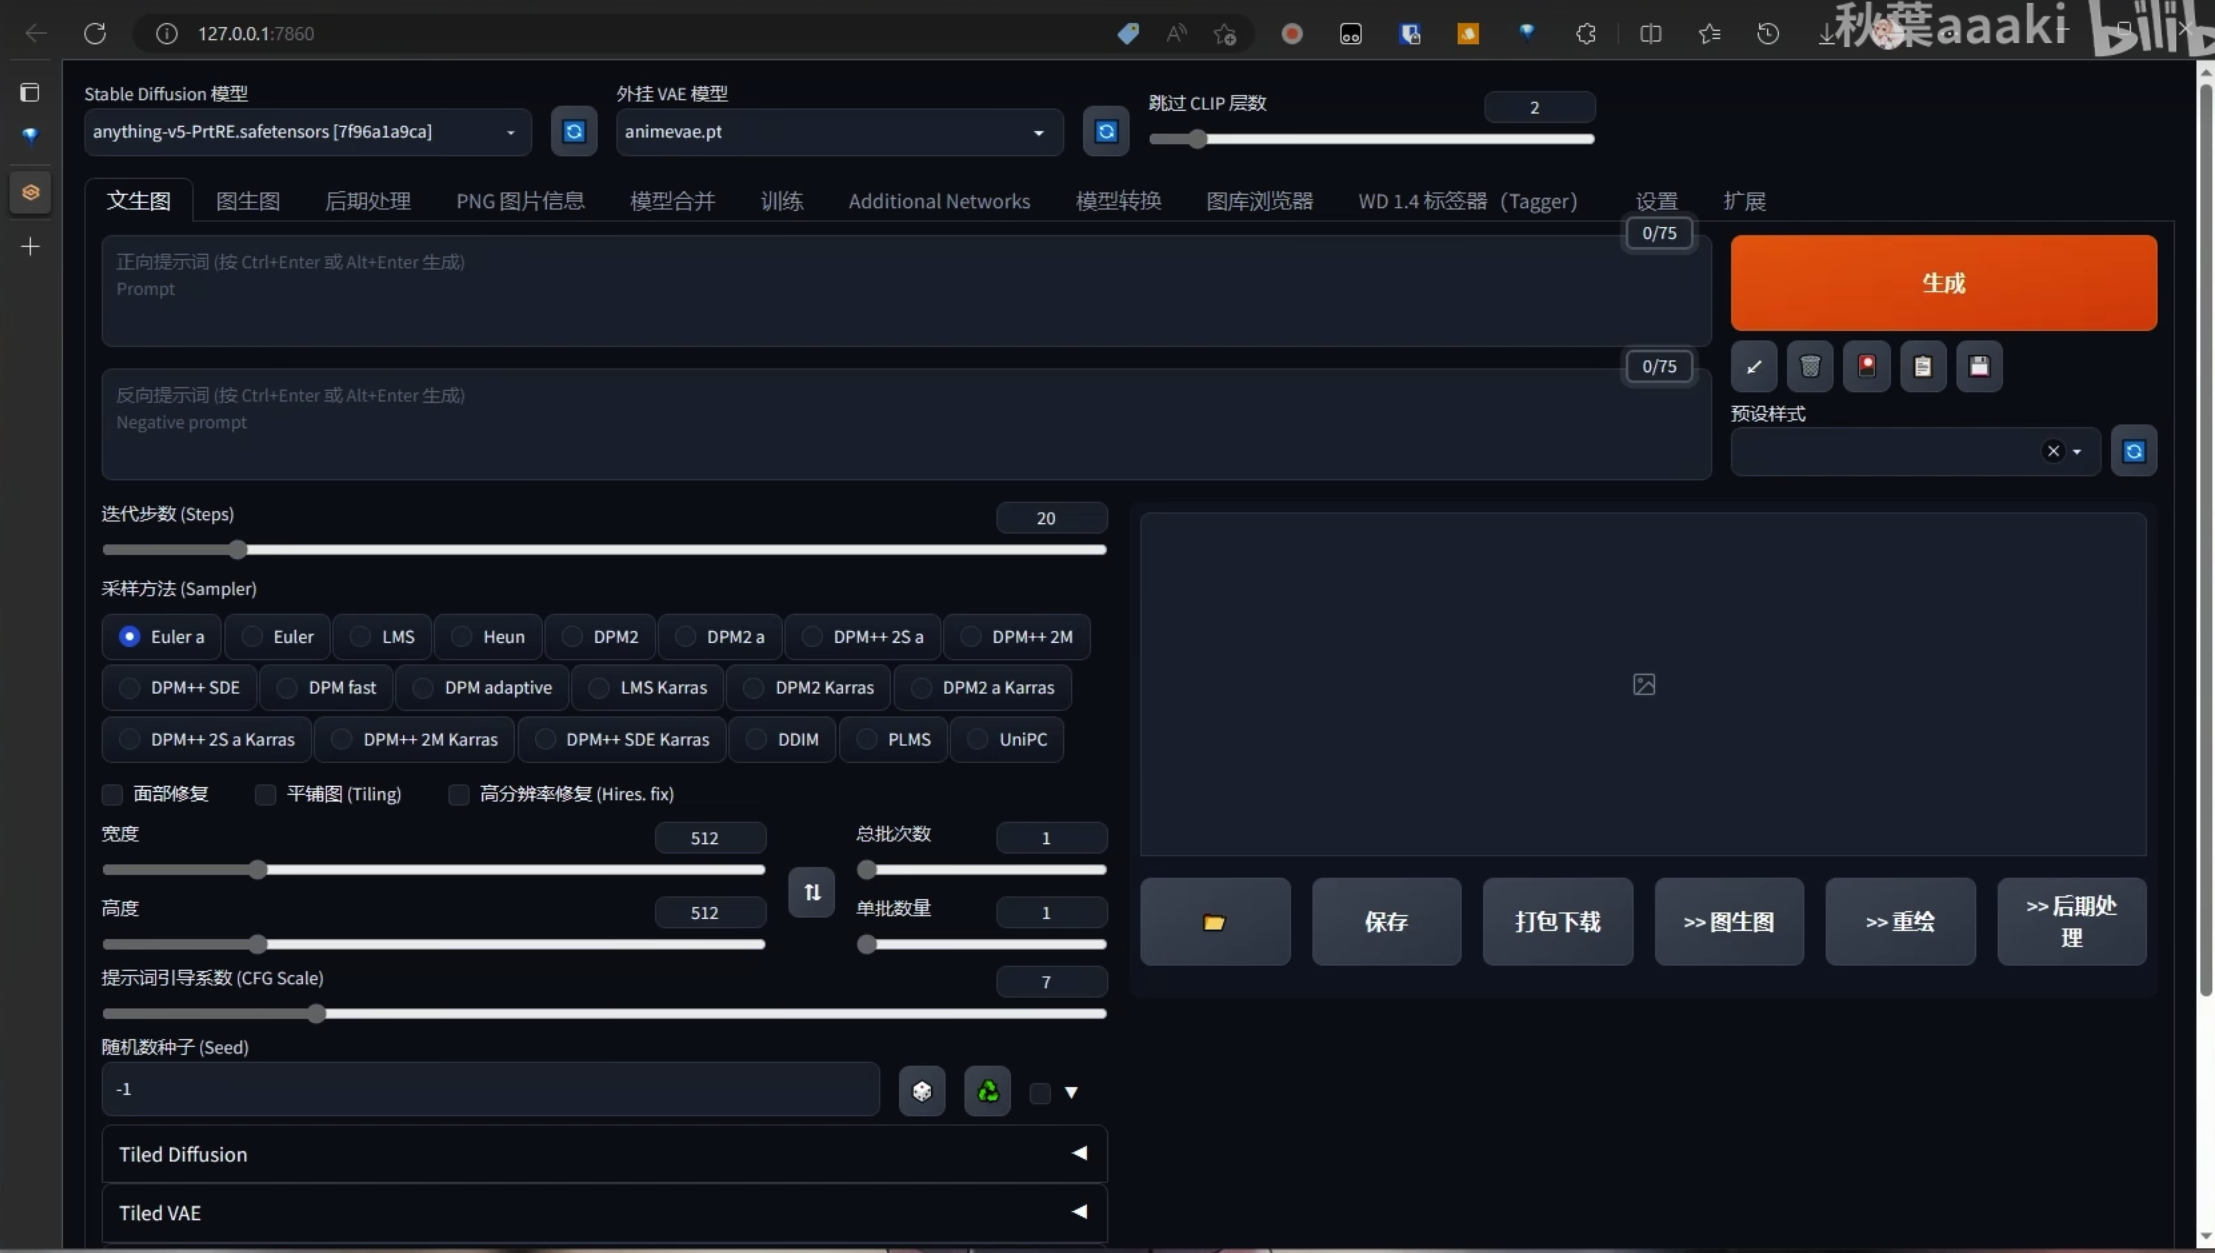Image resolution: width=2215 pixels, height=1253 pixels.
Task: Open the Additional Networks tab
Action: 938,200
